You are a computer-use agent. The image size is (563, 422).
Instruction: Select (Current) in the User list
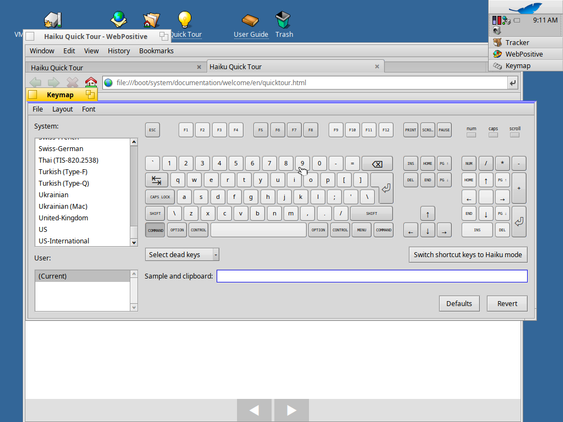(x=83, y=276)
